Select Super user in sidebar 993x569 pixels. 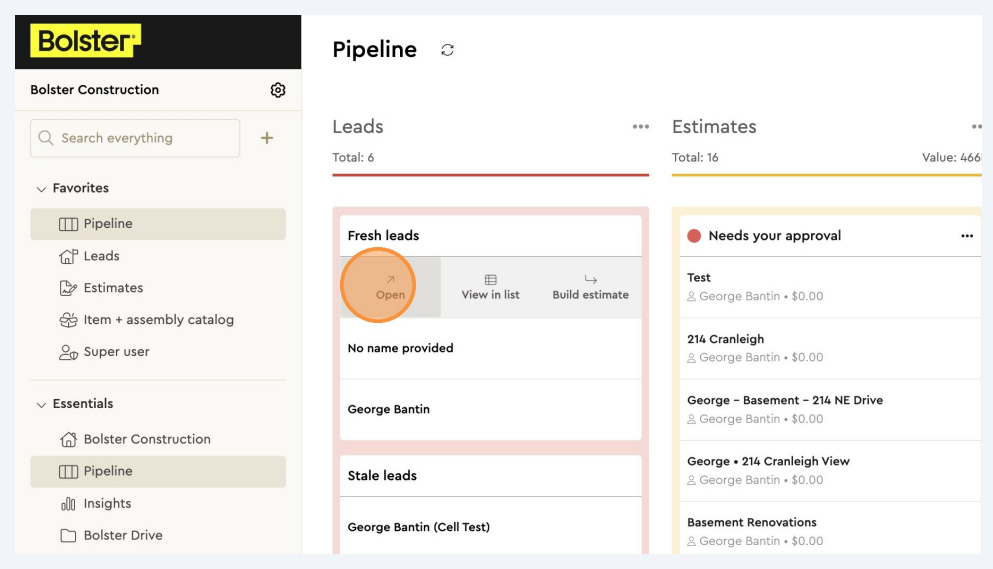tap(116, 352)
